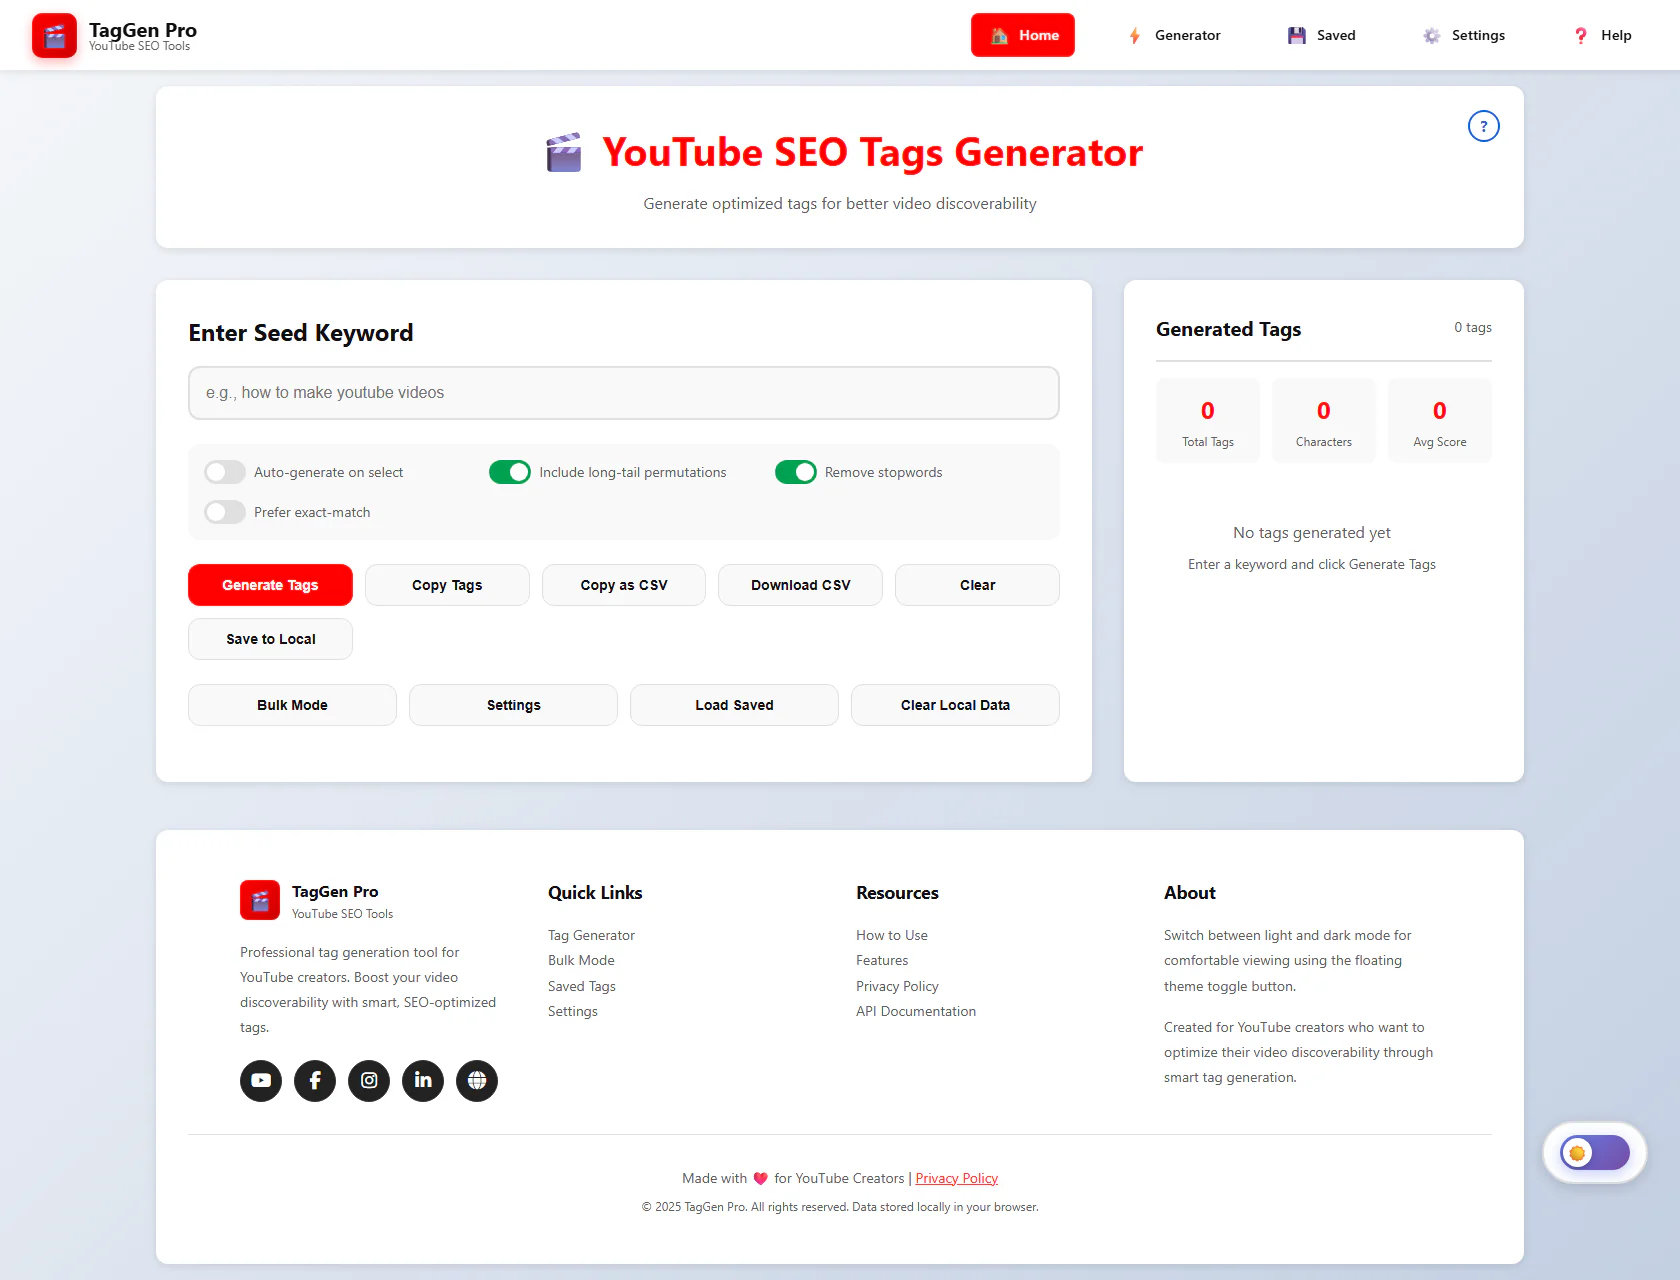
Task: Focus the seed keyword input field
Action: pyautogui.click(x=623, y=393)
